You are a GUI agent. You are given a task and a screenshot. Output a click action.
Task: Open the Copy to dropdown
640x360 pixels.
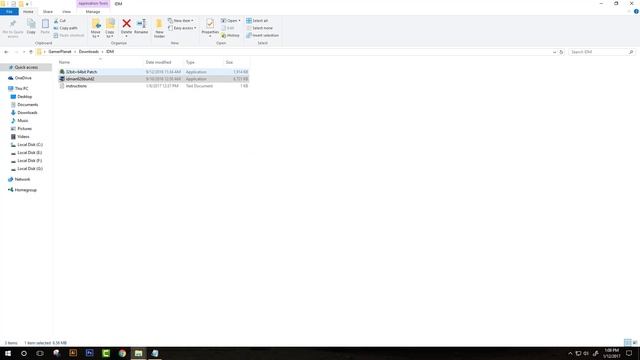tap(110, 34)
